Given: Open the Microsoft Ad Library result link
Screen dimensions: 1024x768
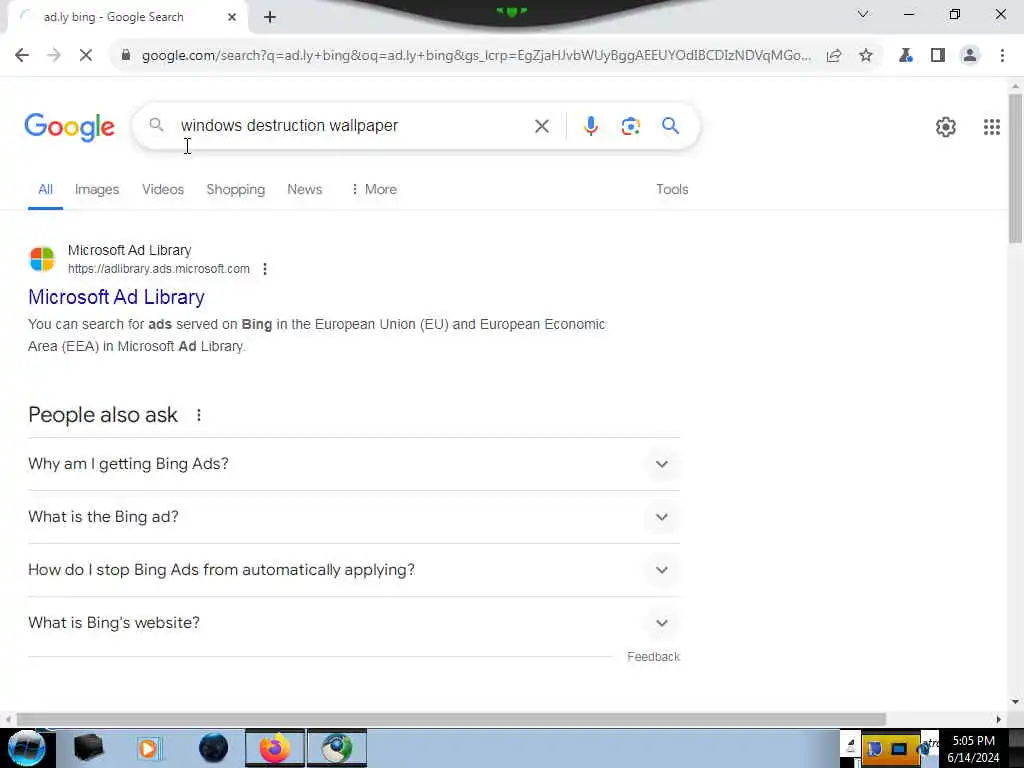Looking at the screenshot, I should pyautogui.click(x=116, y=297).
